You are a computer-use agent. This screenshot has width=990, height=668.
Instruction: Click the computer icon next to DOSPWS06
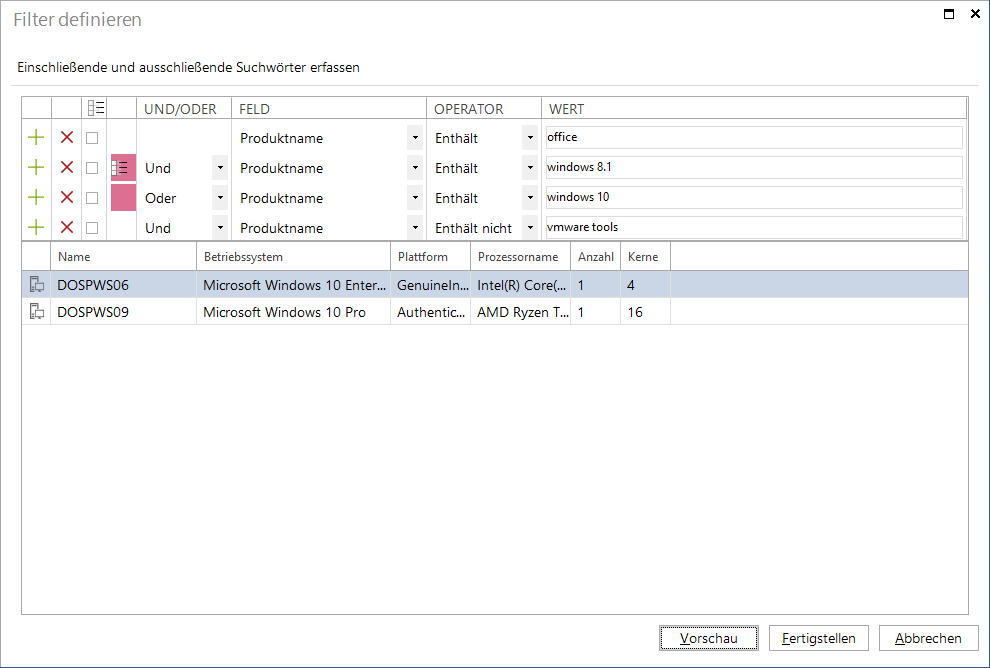click(x=37, y=285)
